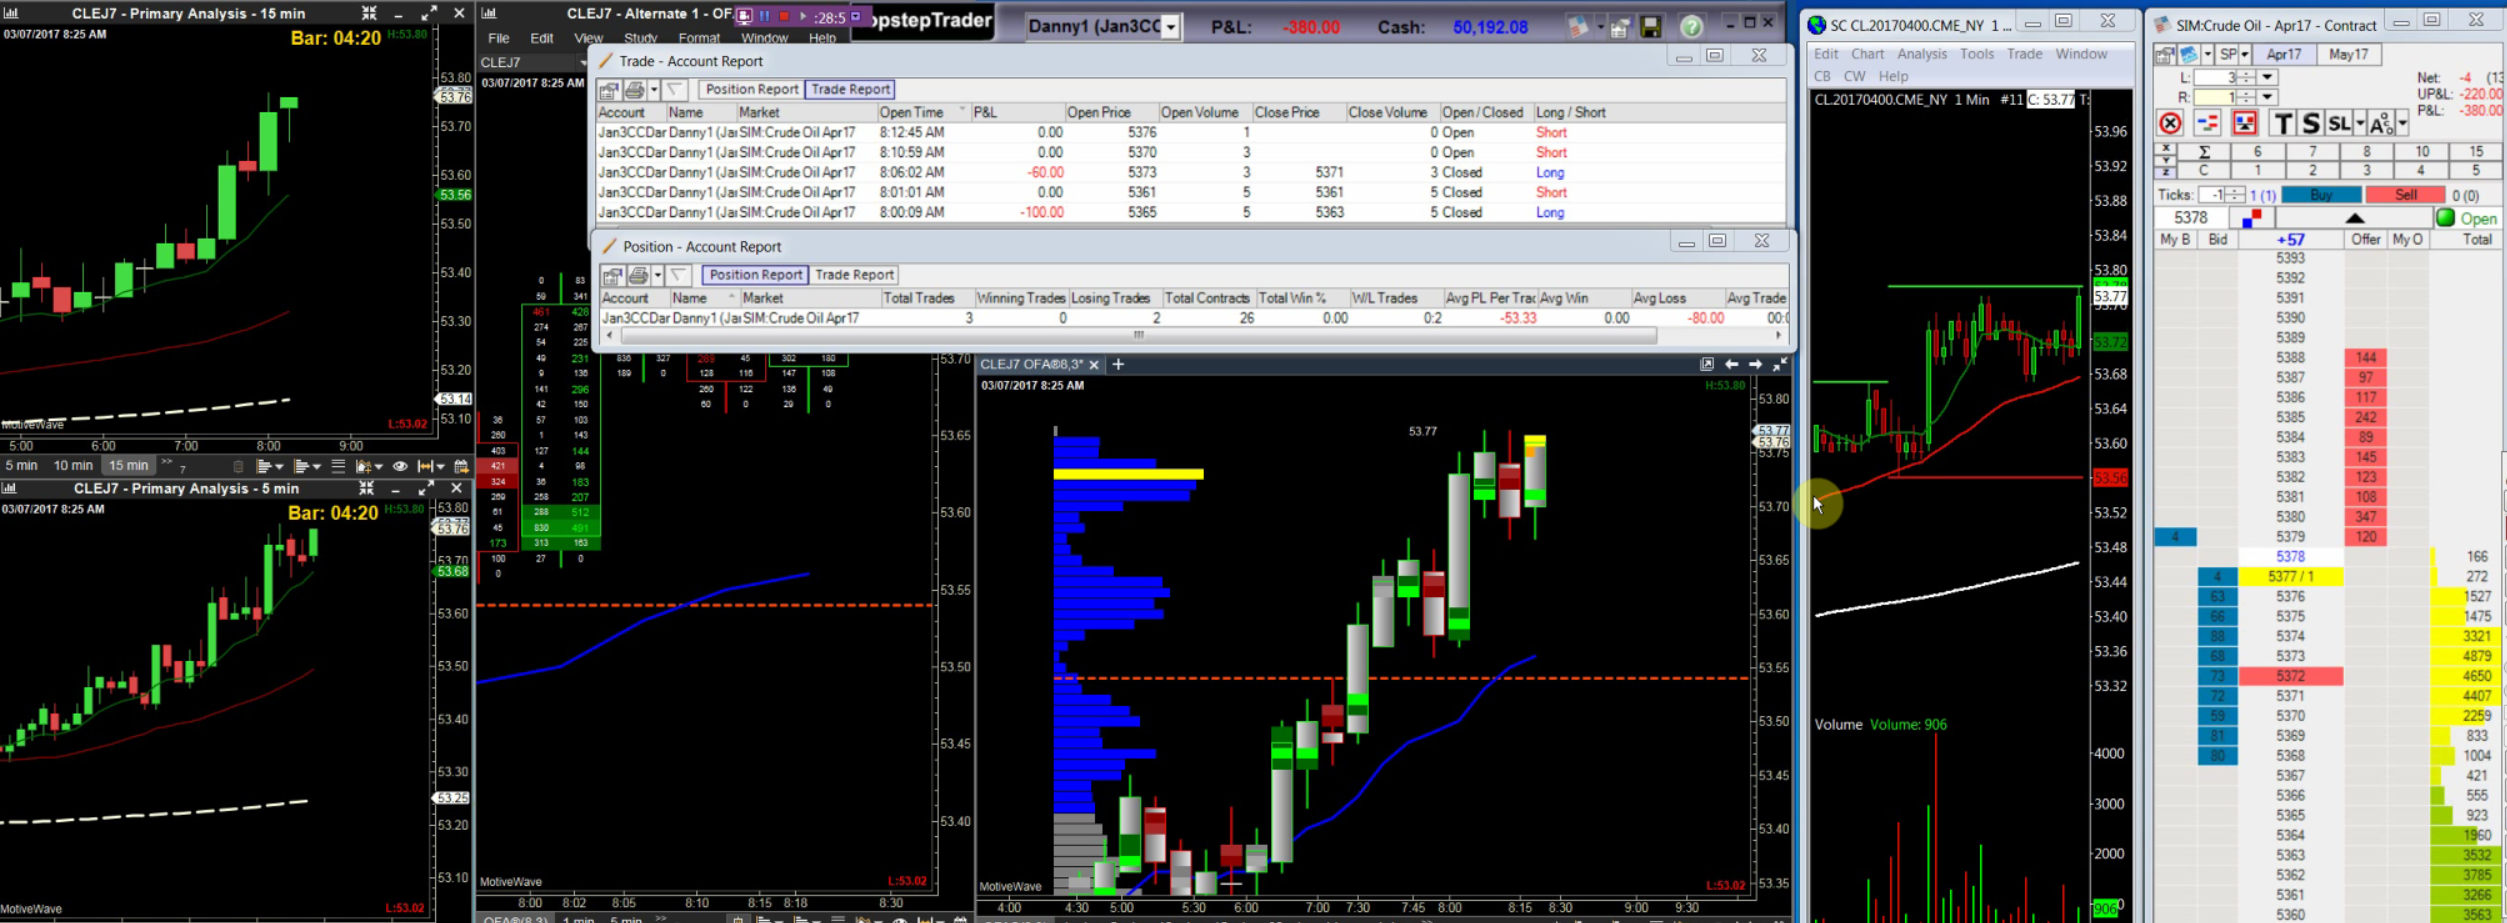The image size is (2507, 923).
Task: Open the Danny1 account dropdown
Action: (x=1171, y=27)
